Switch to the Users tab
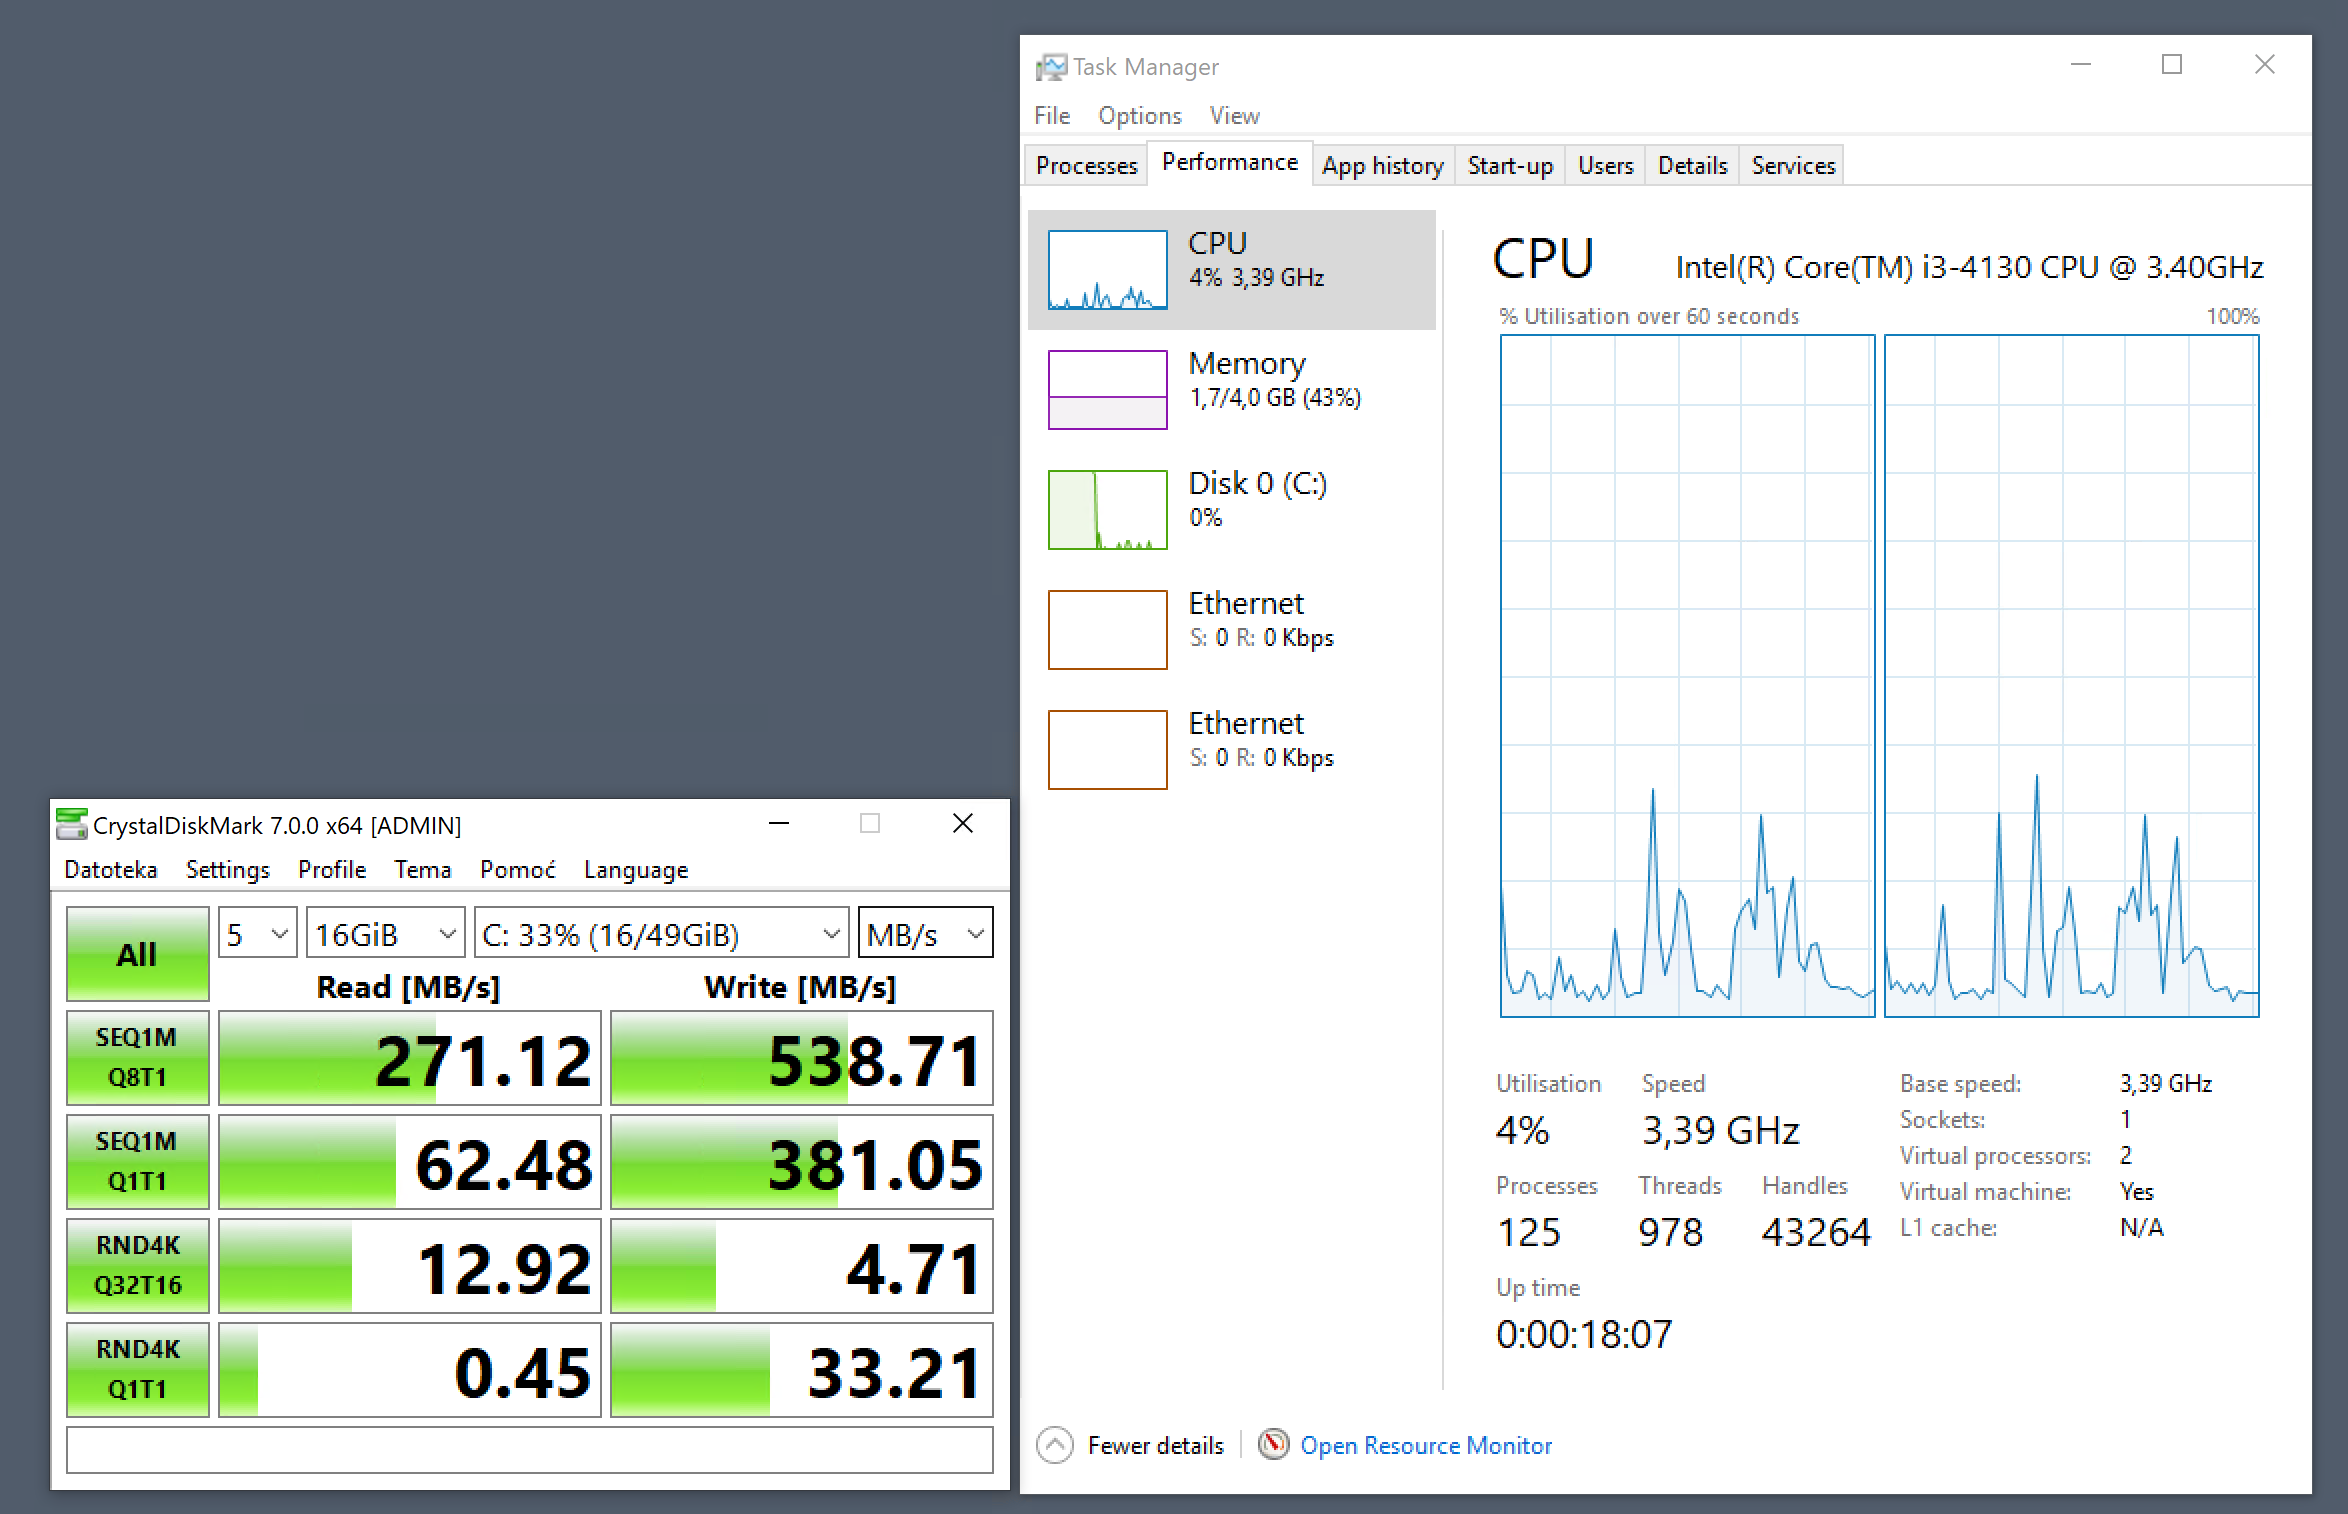The height and width of the screenshot is (1514, 2348). (1606, 165)
